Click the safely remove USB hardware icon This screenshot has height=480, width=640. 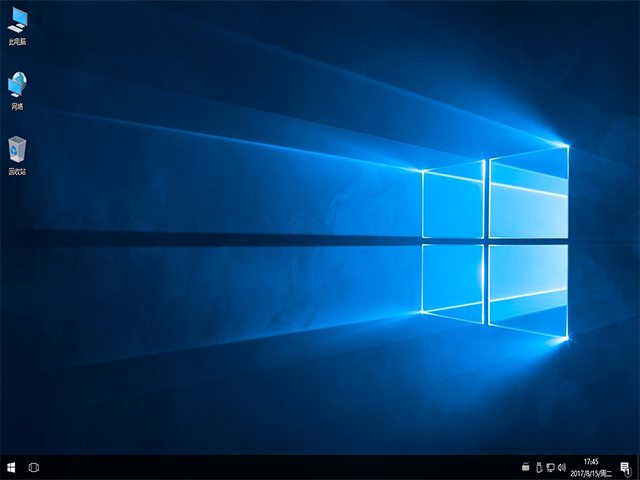[x=538, y=467]
